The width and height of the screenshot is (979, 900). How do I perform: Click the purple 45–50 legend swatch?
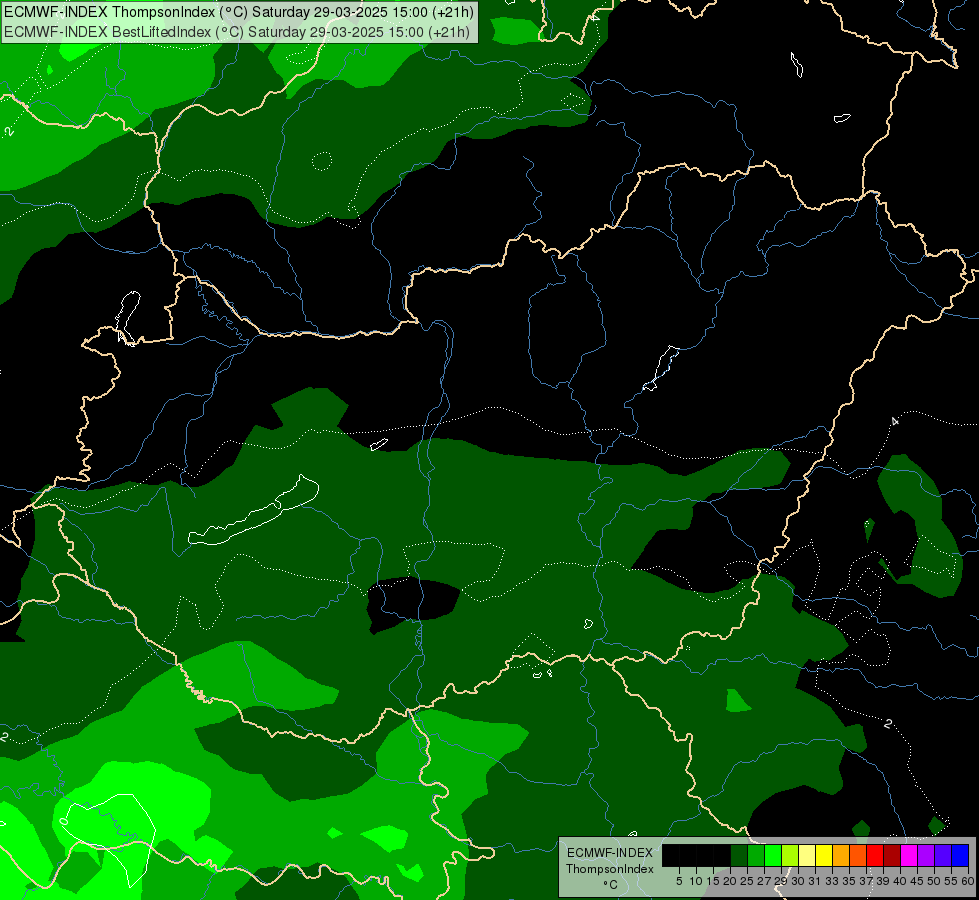tap(926, 855)
